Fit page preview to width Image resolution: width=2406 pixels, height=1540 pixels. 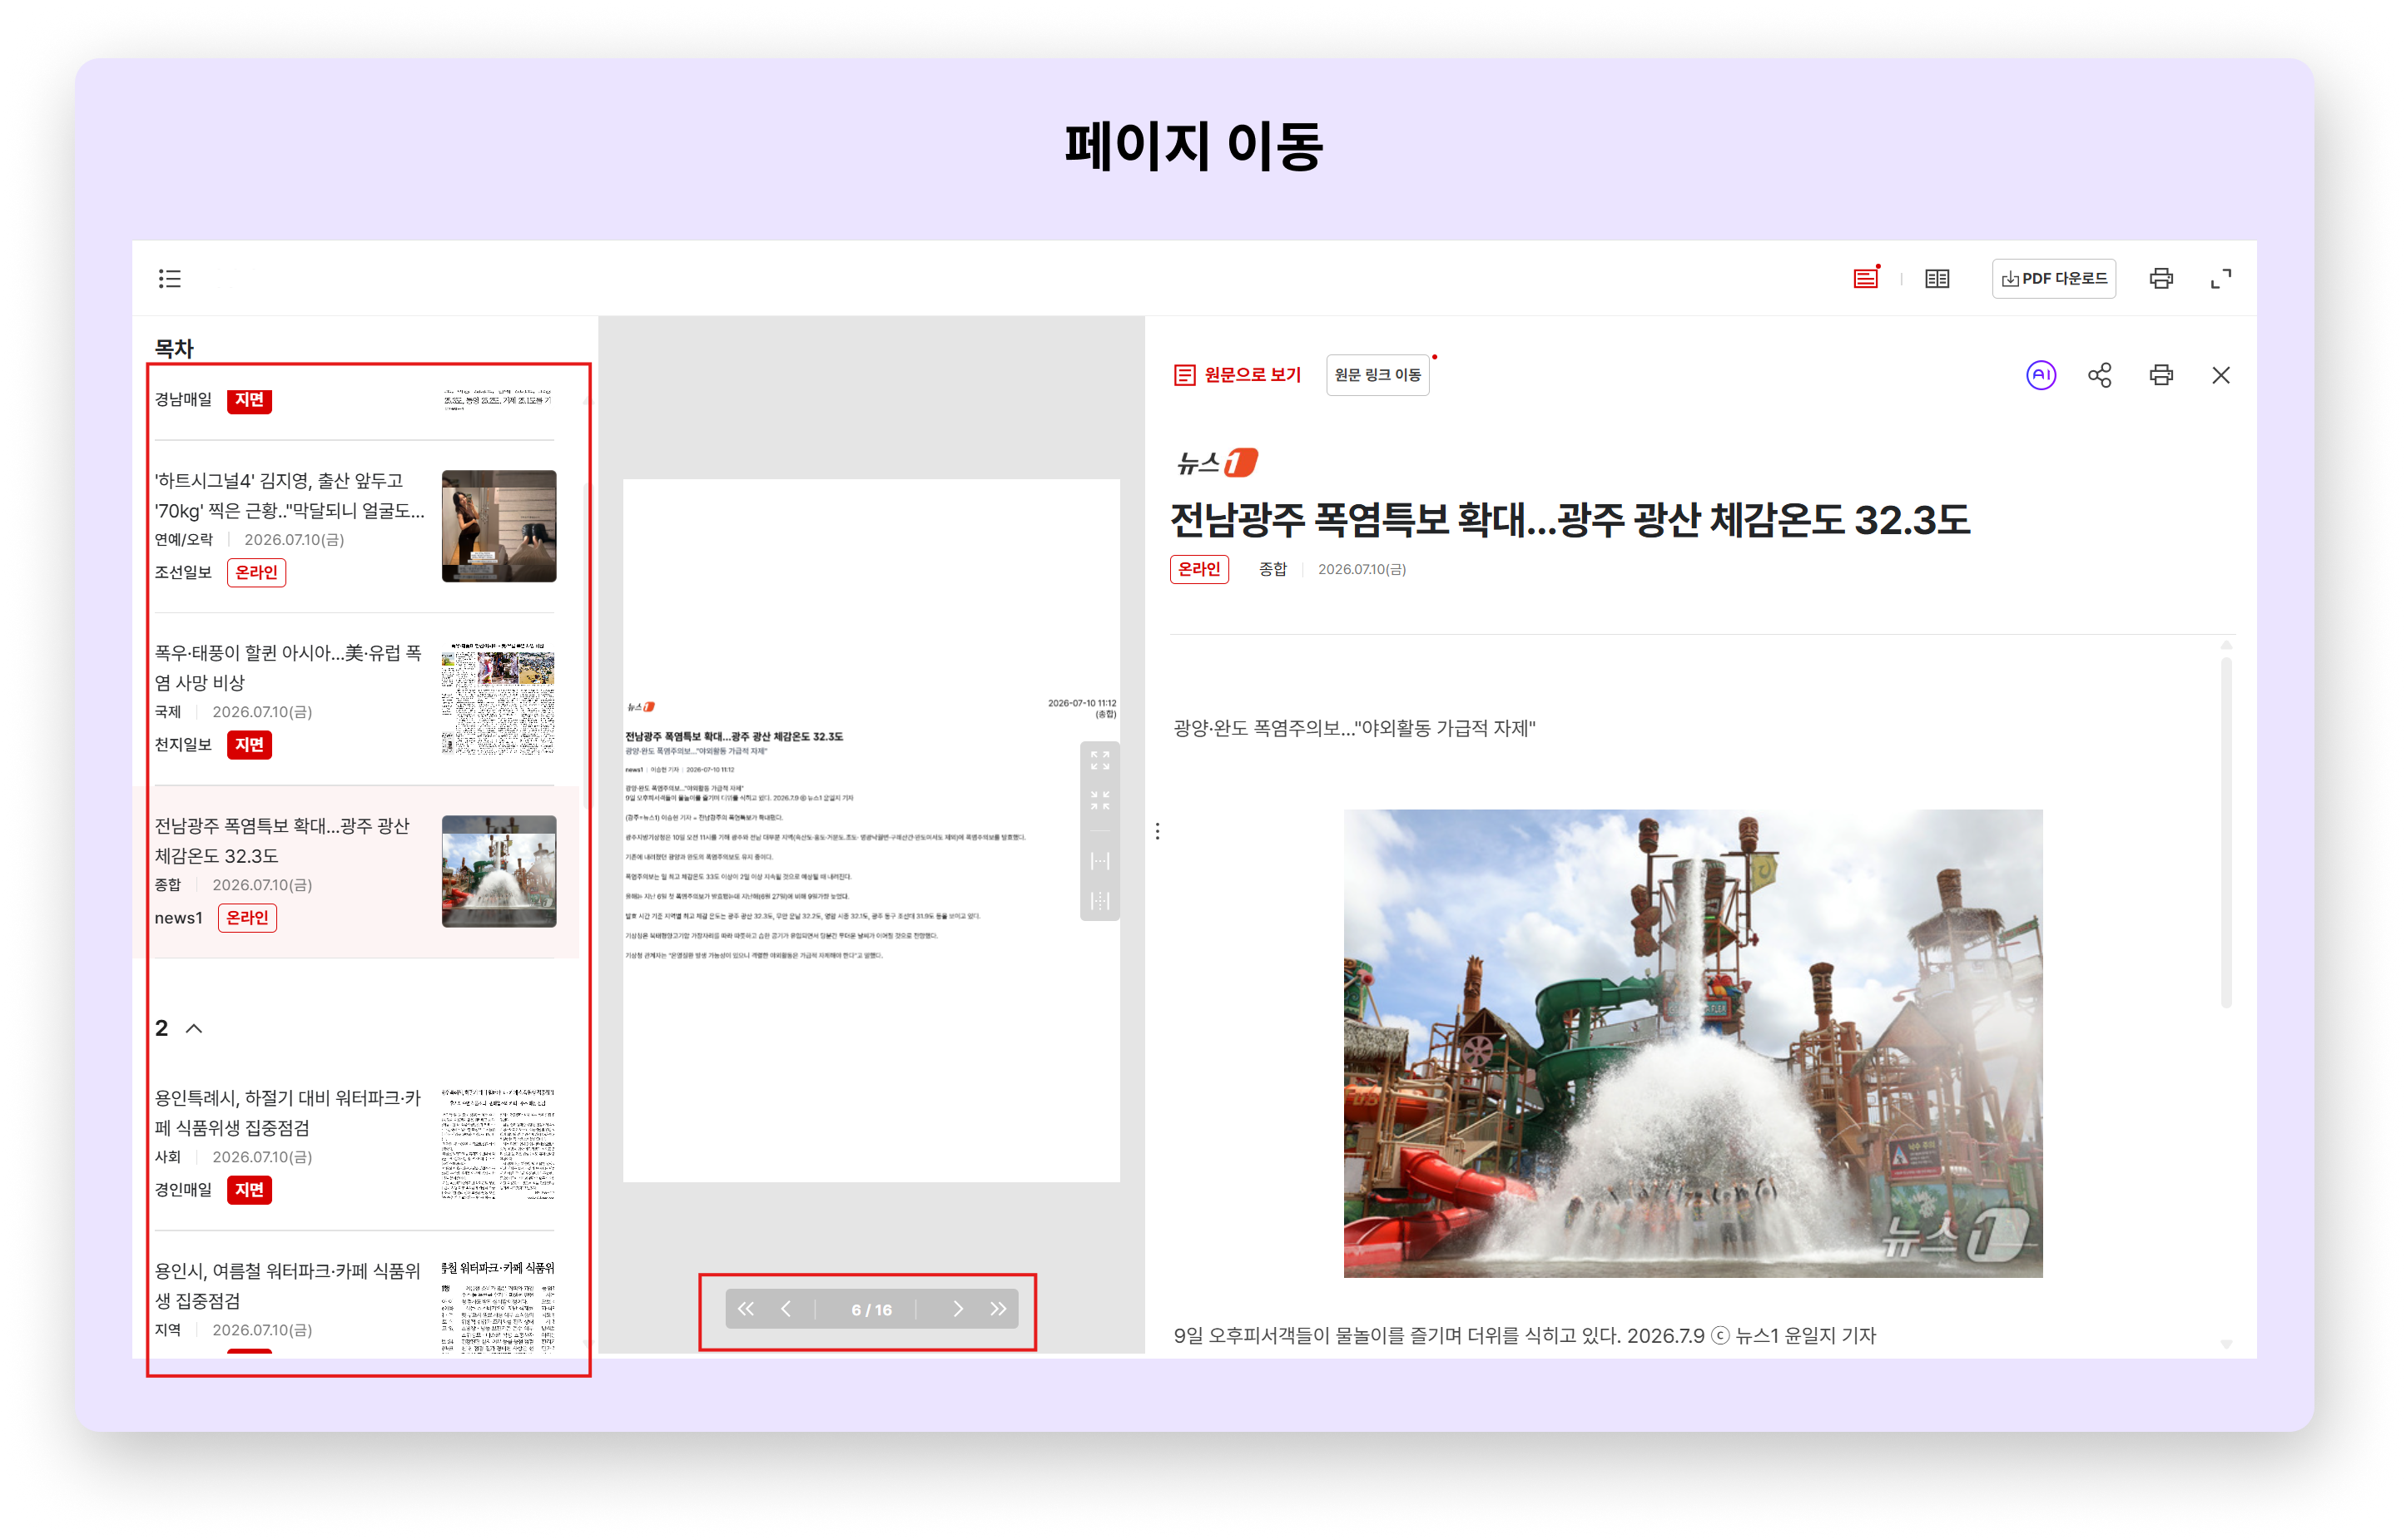(x=1100, y=861)
